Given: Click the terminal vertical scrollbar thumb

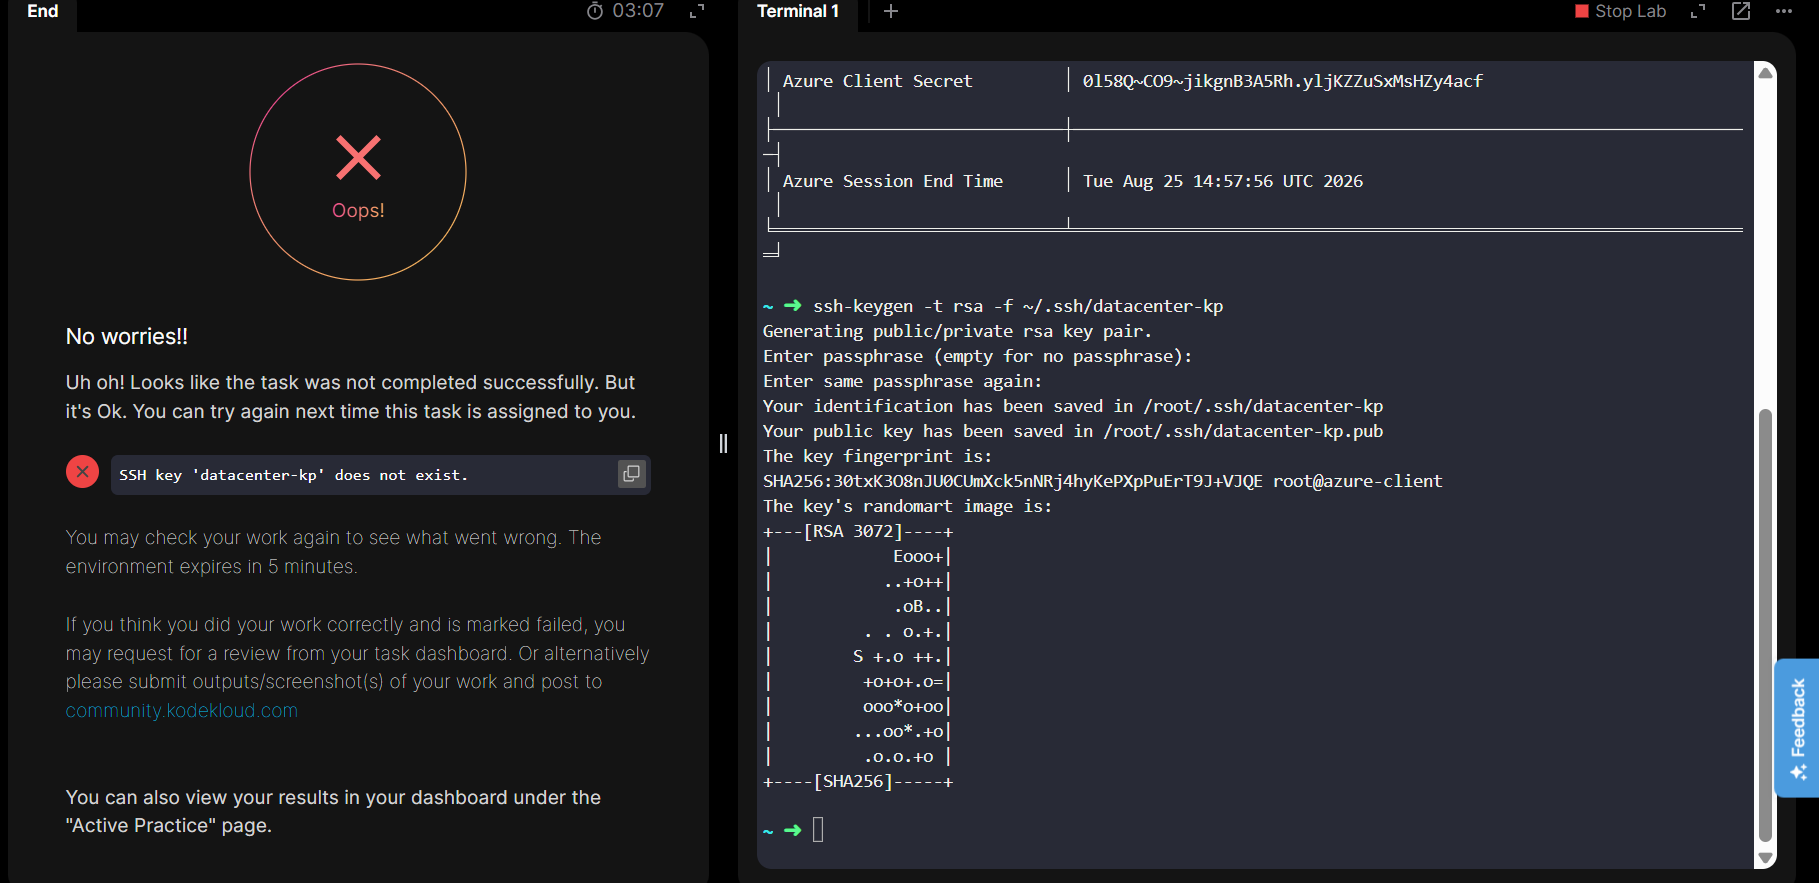Looking at the screenshot, I should point(1766,625).
